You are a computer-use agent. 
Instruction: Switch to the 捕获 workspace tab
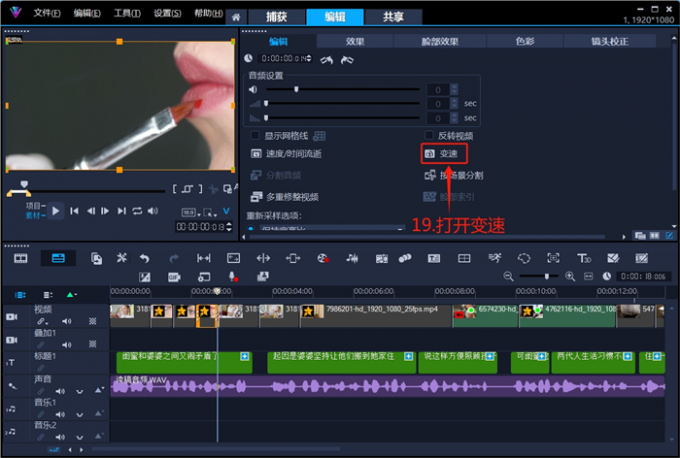276,17
